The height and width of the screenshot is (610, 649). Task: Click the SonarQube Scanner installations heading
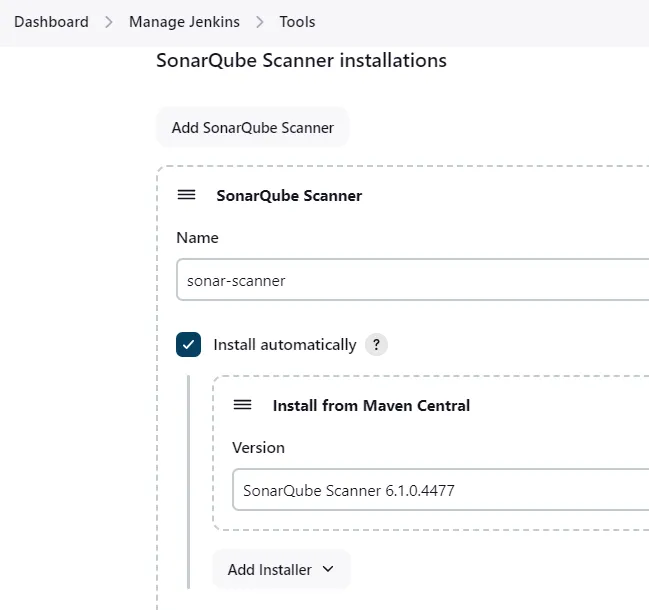(x=301, y=60)
